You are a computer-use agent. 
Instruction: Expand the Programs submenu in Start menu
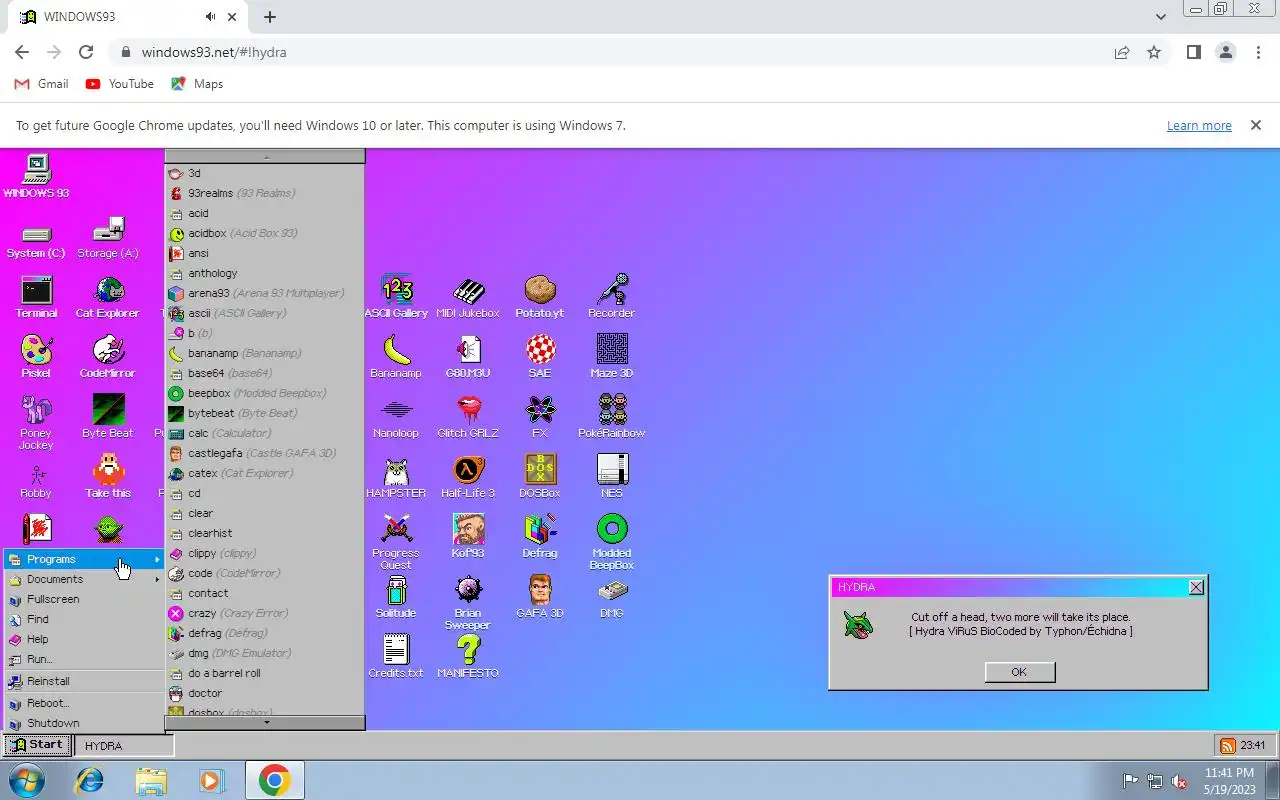pos(84,559)
